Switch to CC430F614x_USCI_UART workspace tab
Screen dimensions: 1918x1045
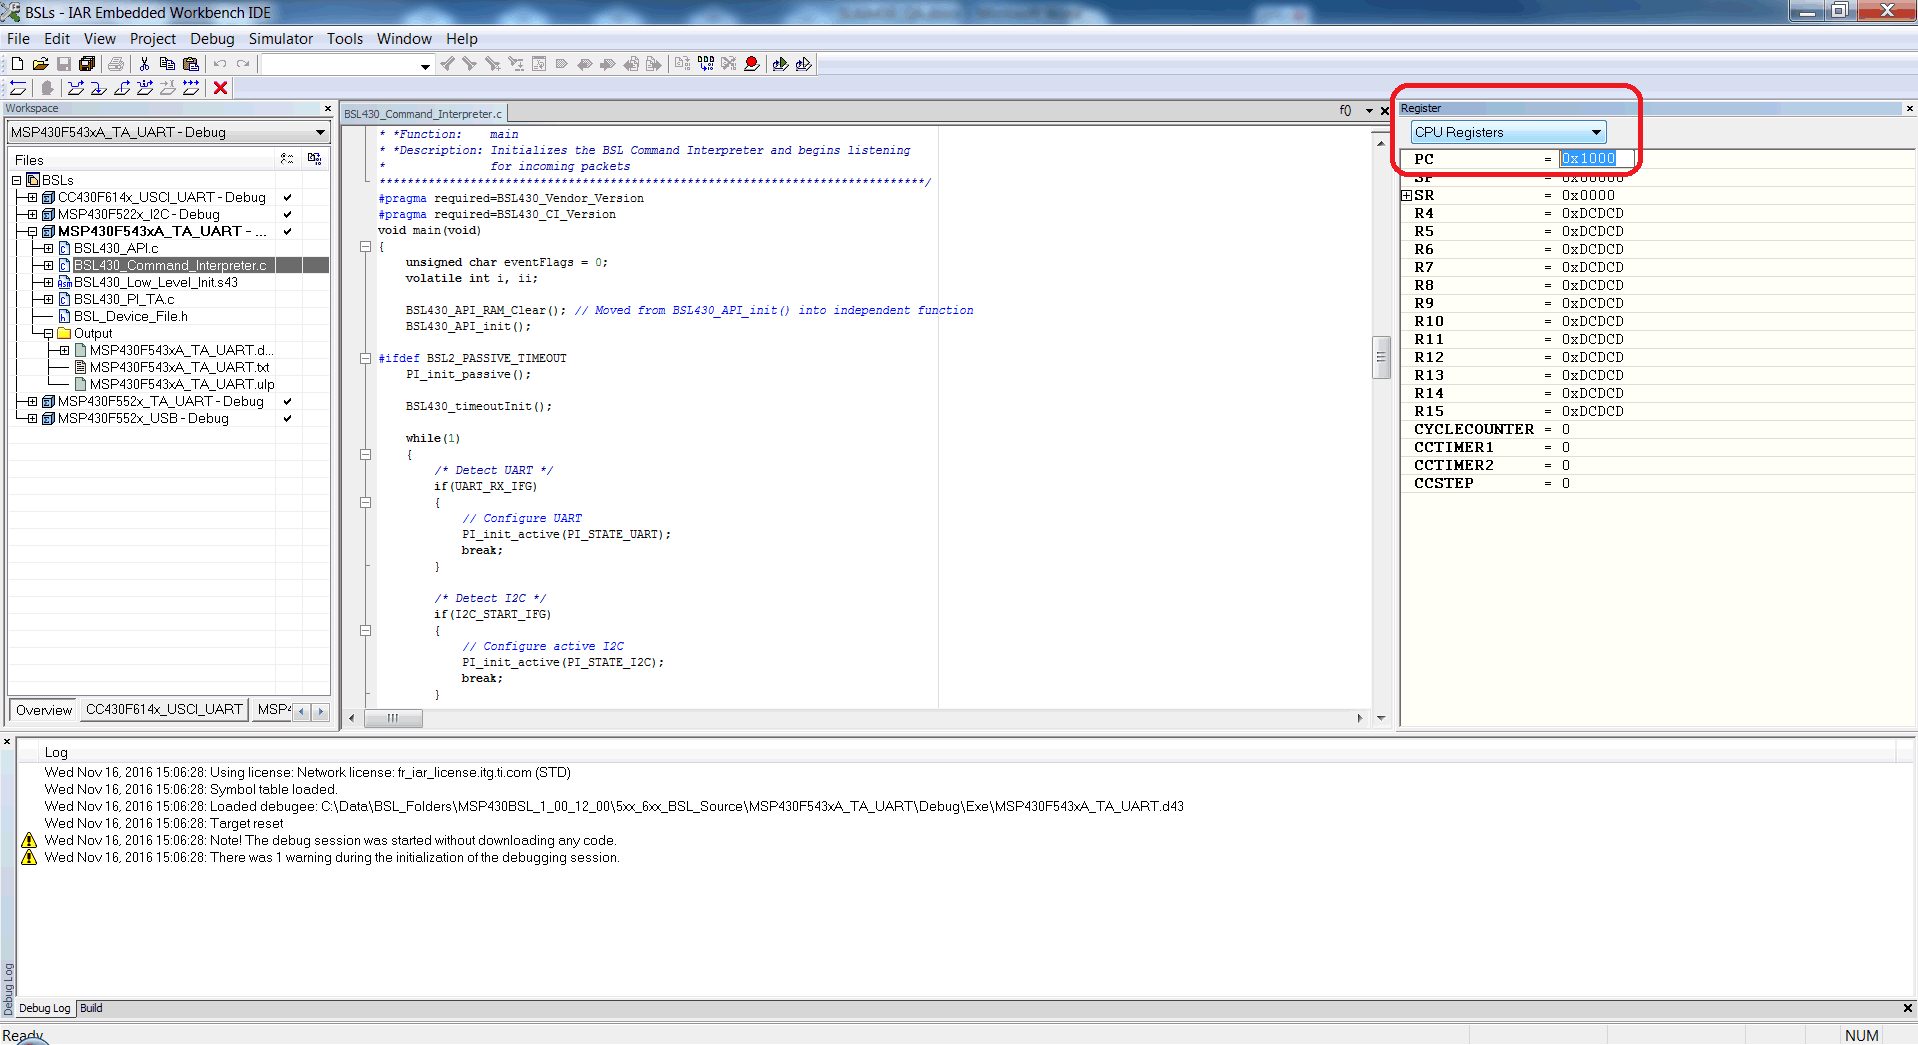[x=164, y=709]
